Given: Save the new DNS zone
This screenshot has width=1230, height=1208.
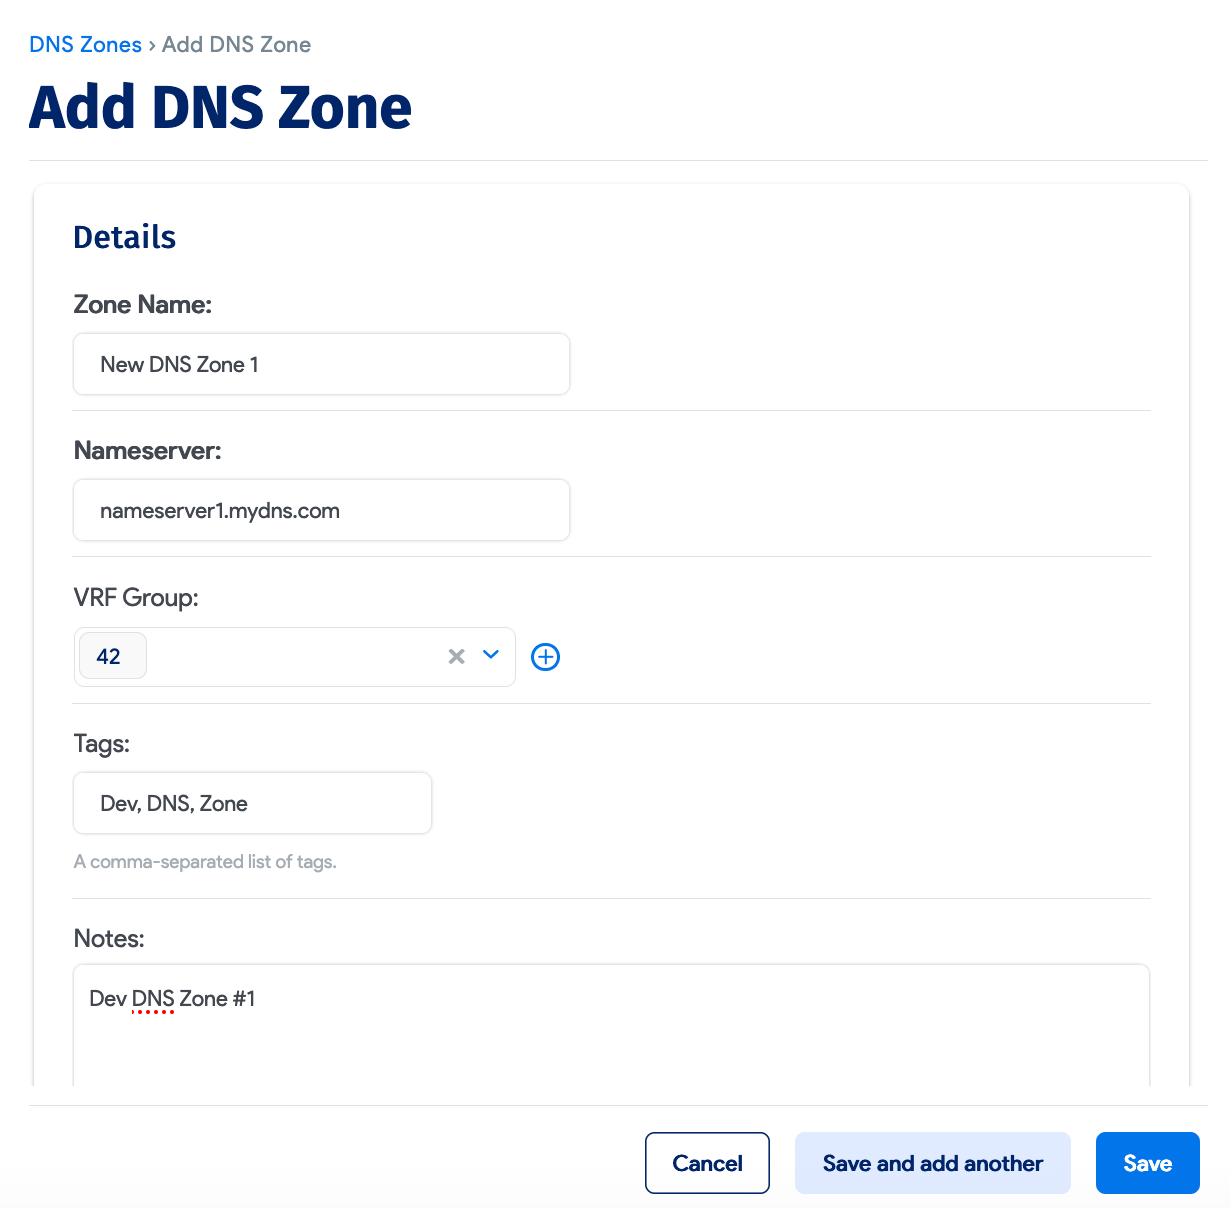Looking at the screenshot, I should point(1147,1163).
